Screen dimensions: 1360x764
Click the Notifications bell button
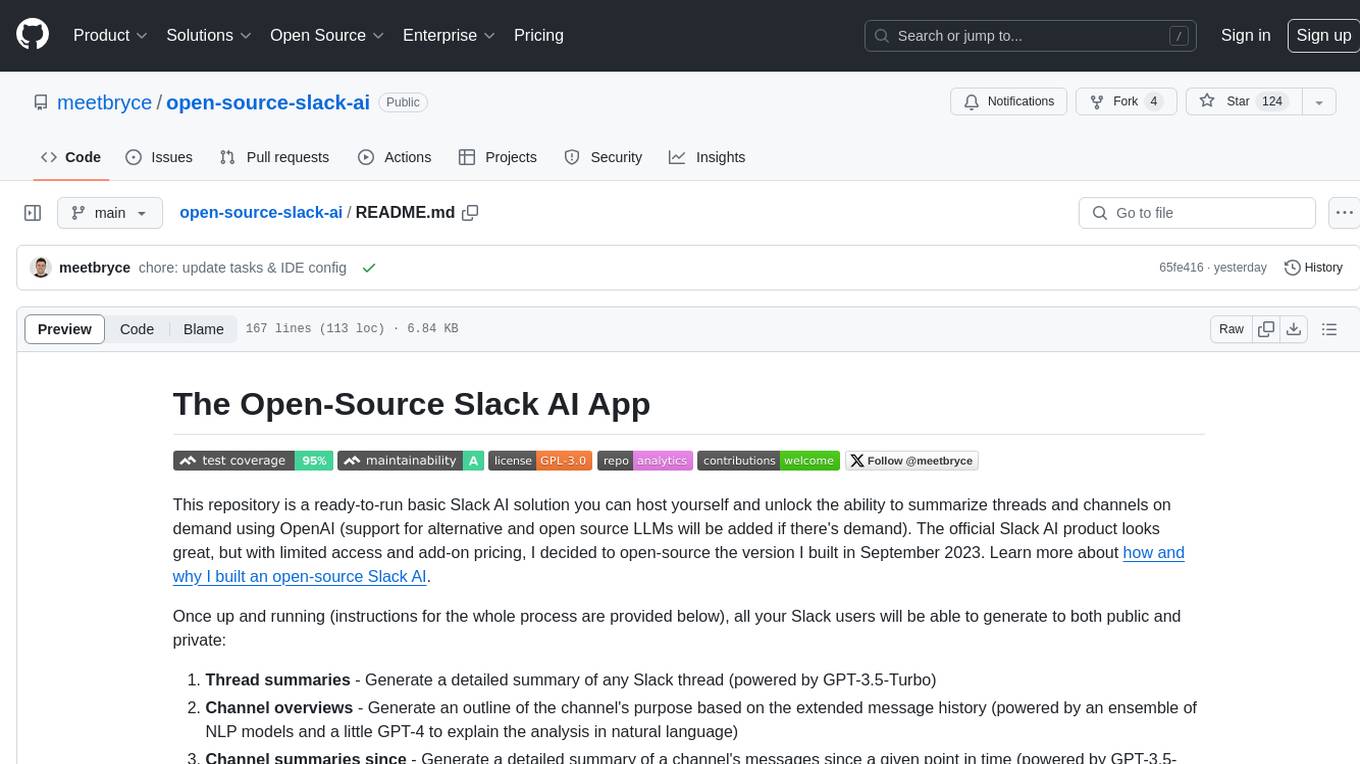tap(1008, 102)
